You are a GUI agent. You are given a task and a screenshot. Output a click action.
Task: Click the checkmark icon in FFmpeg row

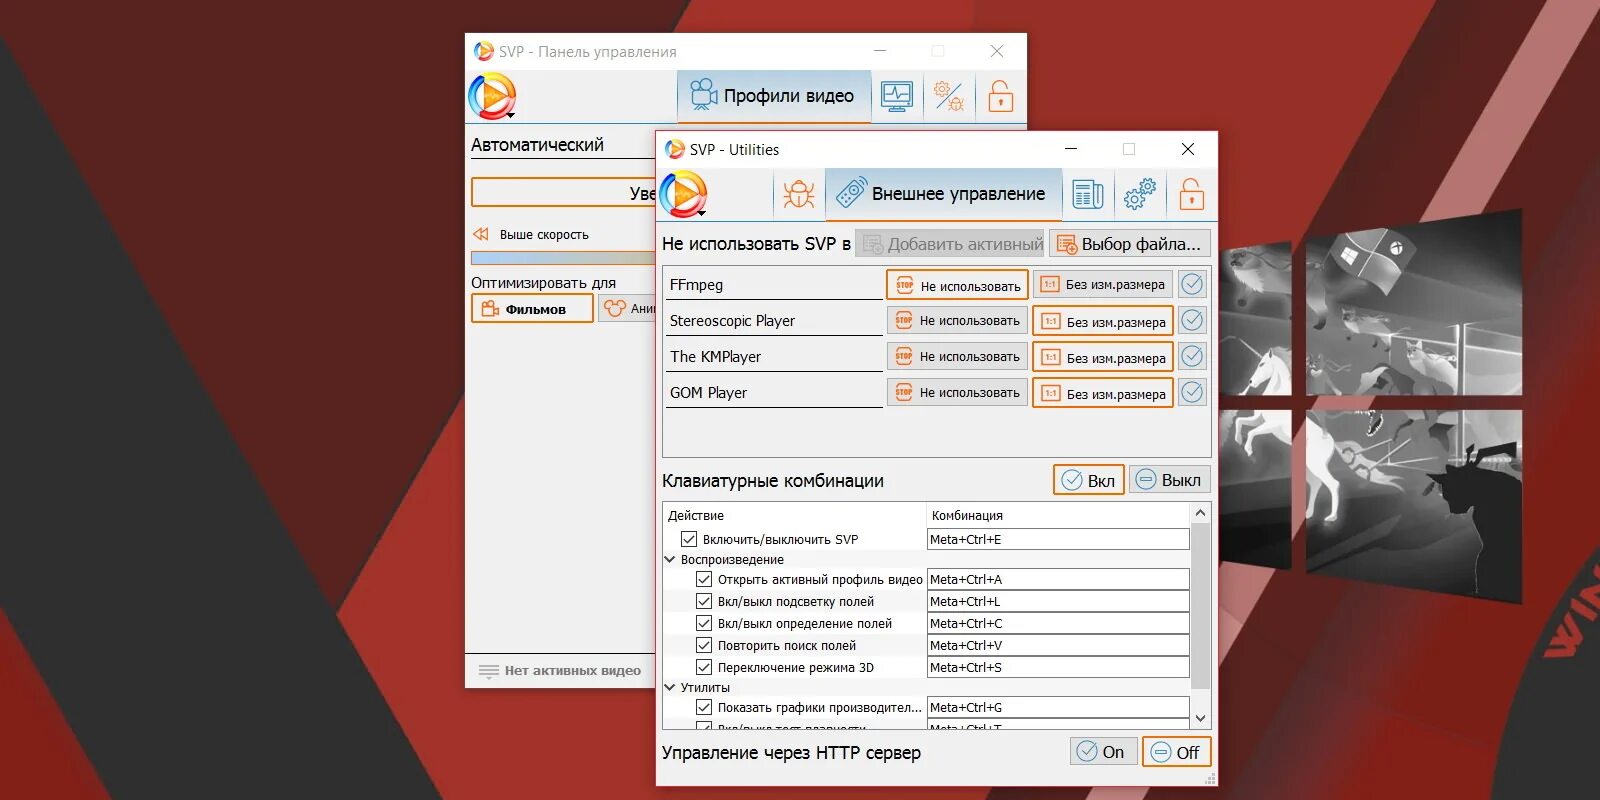[1192, 285]
